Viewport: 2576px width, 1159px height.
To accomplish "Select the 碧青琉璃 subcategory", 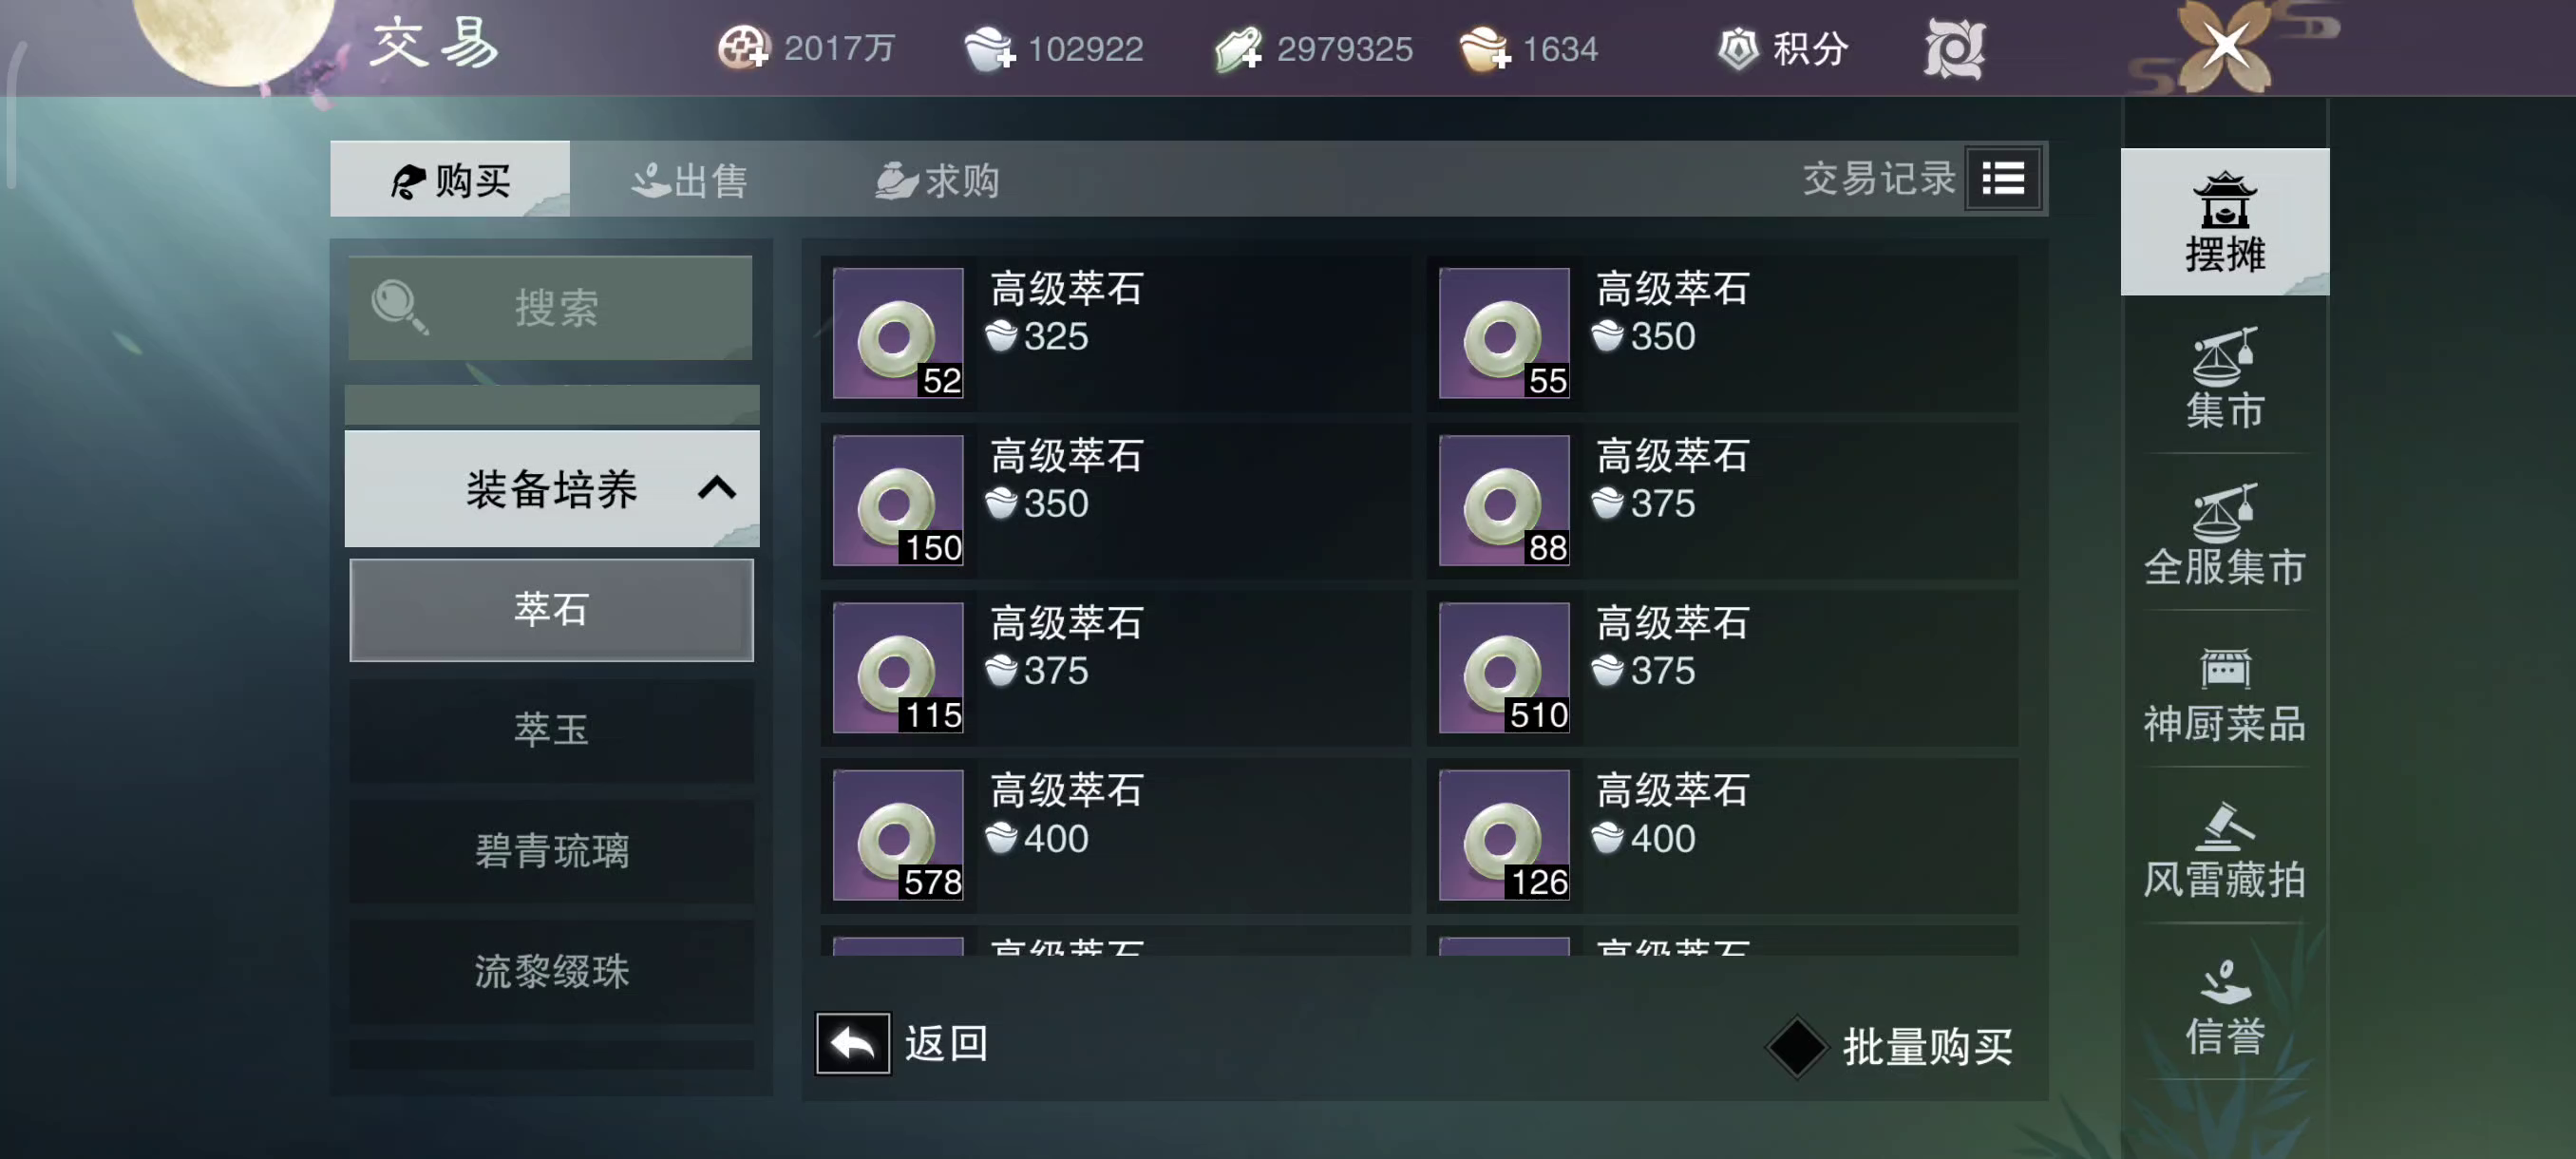I will click(x=552, y=851).
